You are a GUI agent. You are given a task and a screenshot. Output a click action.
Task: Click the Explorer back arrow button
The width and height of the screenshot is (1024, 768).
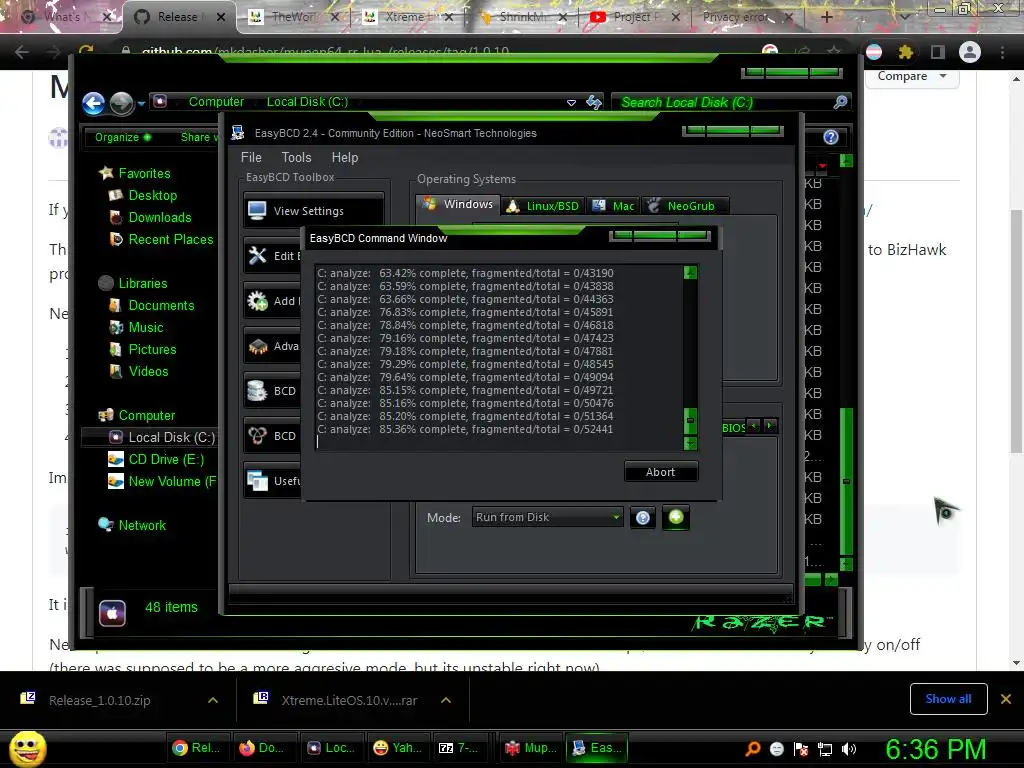pos(93,103)
